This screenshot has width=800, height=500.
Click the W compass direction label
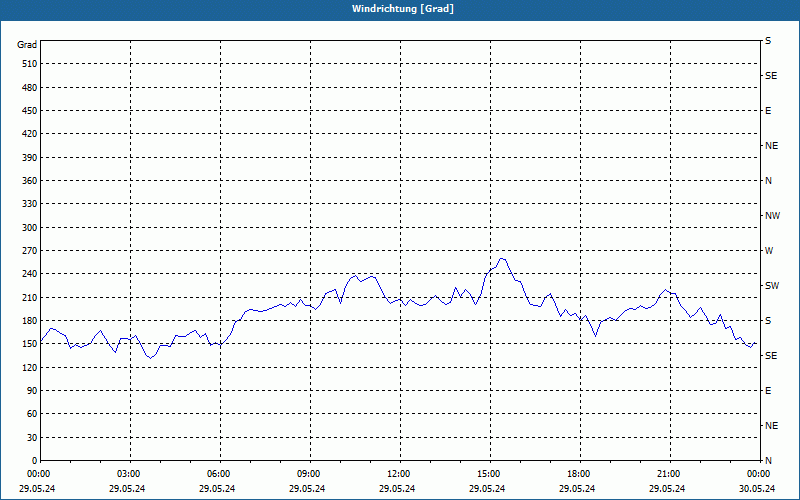(769, 251)
